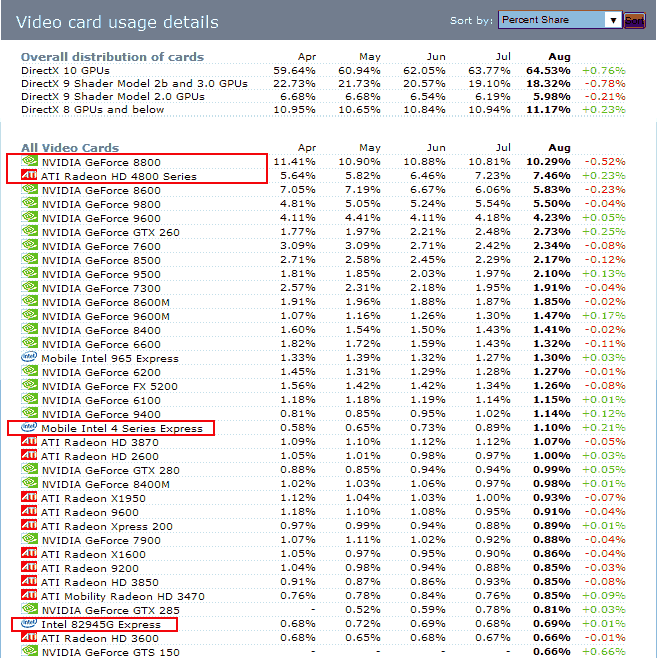657x658 pixels.
Task: Click ATI icon beside Radeon Xpress 200
Action: click(29, 525)
